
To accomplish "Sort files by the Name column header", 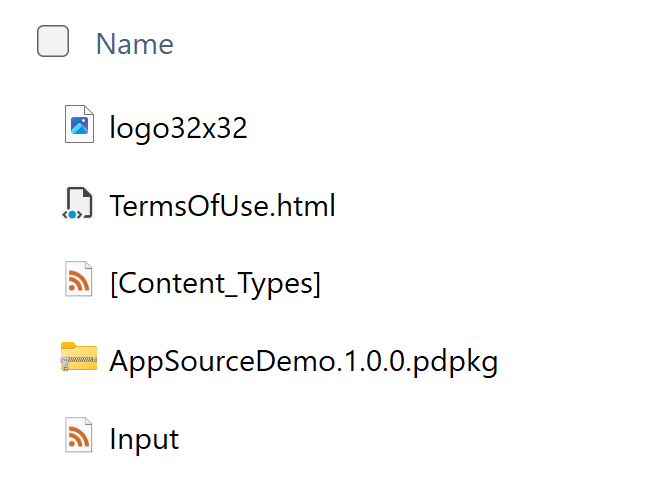I will [x=134, y=44].
